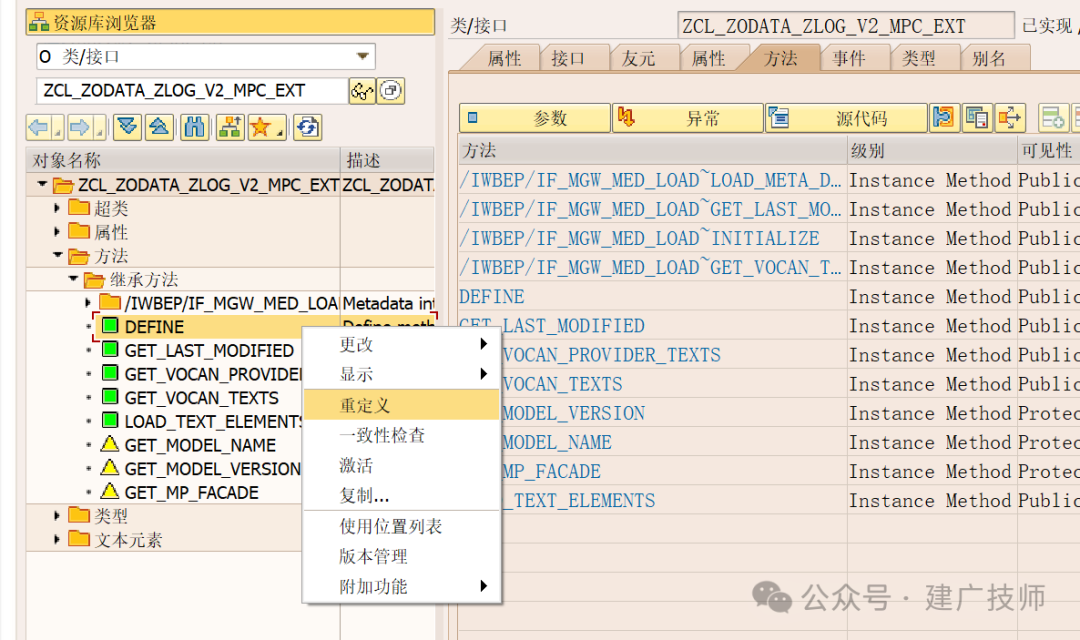This screenshot has height=640, width=1080.
Task: Click the 源代码 button
Action: (847, 118)
